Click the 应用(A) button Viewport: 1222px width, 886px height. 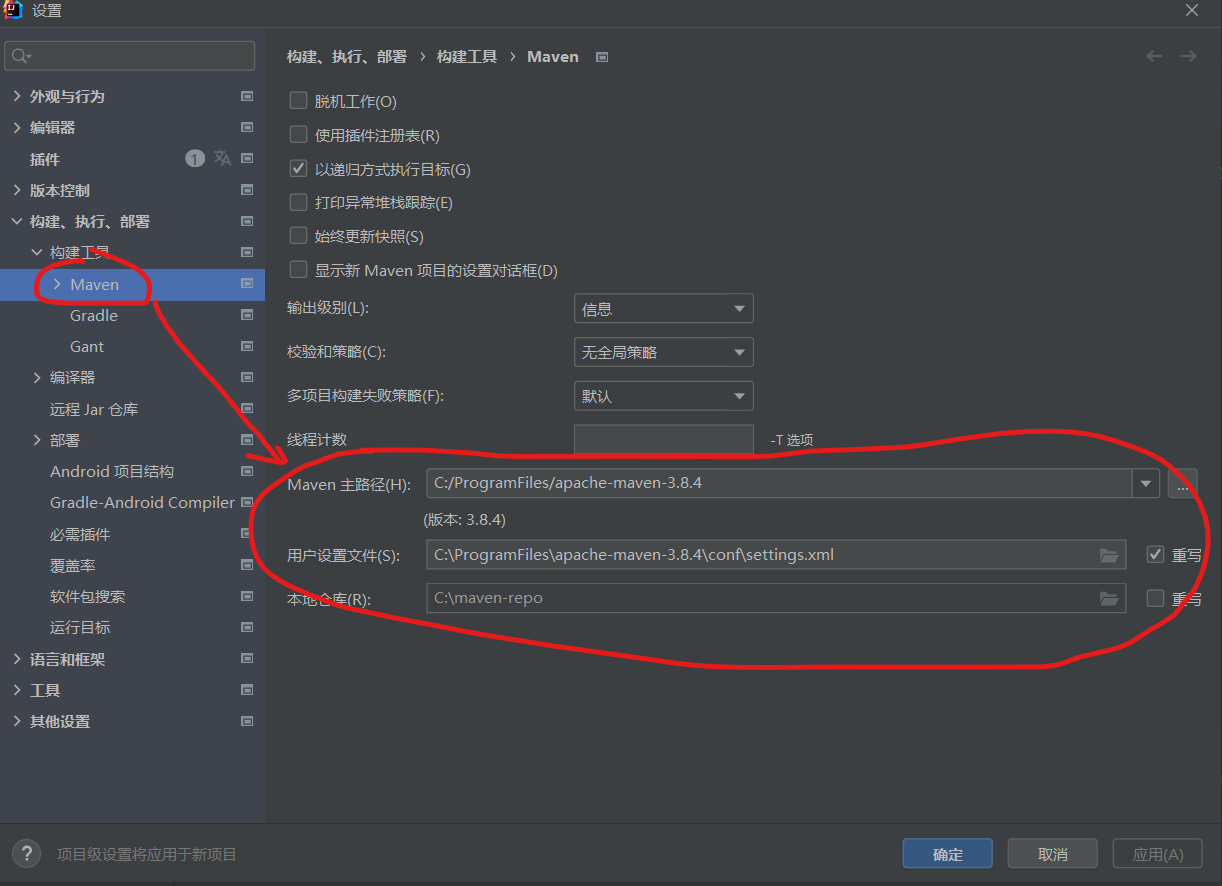click(1158, 854)
